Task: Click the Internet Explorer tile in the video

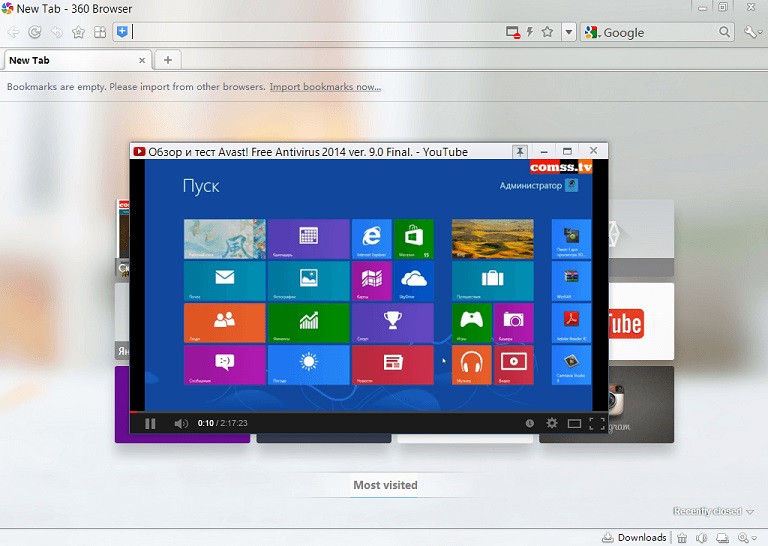Action: 372,239
